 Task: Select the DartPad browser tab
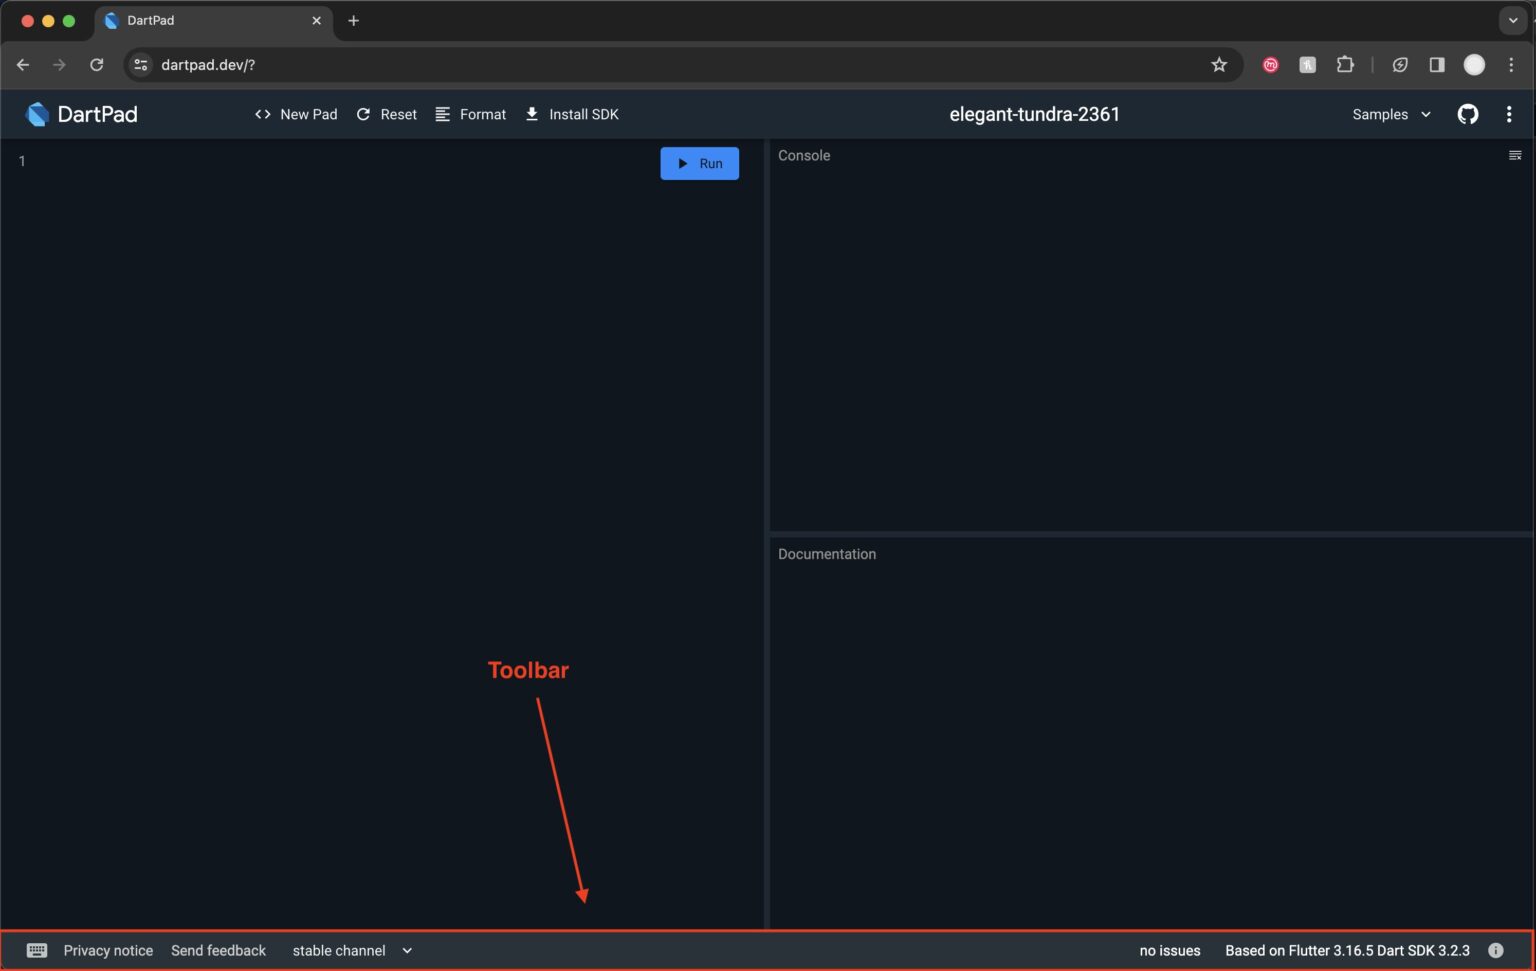[200, 20]
